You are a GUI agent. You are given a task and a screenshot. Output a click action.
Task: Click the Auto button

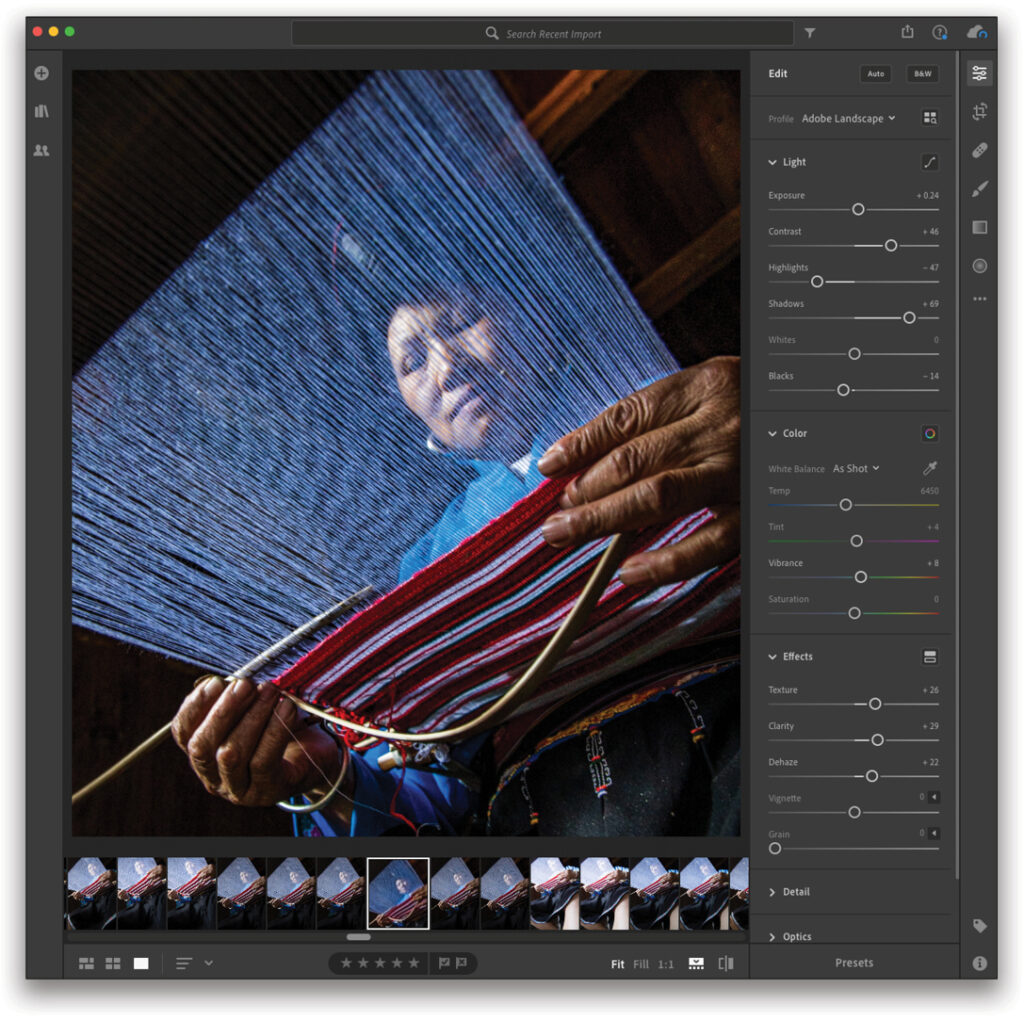pyautogui.click(x=876, y=74)
